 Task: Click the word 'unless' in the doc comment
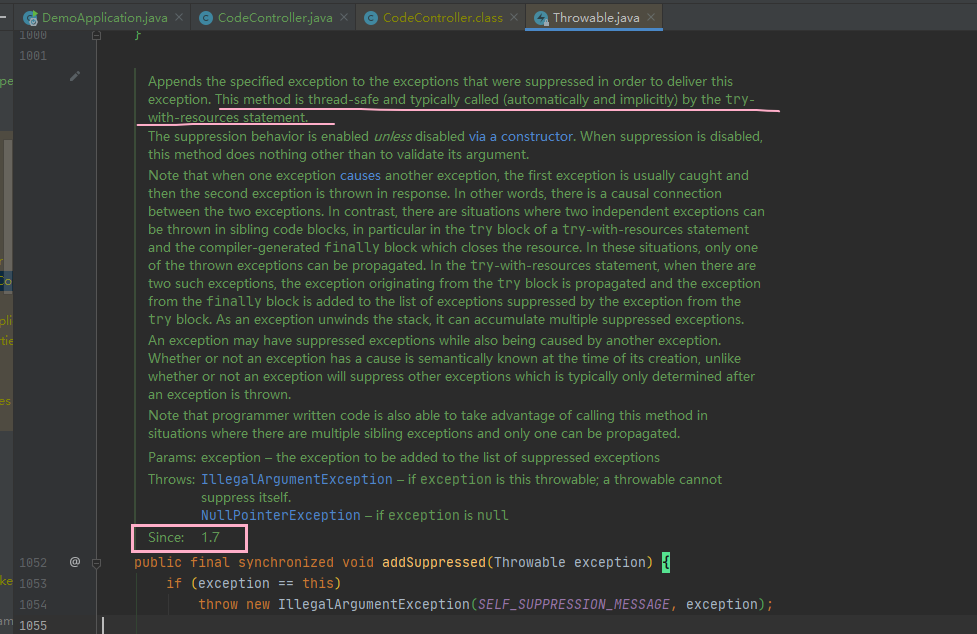click(393, 136)
